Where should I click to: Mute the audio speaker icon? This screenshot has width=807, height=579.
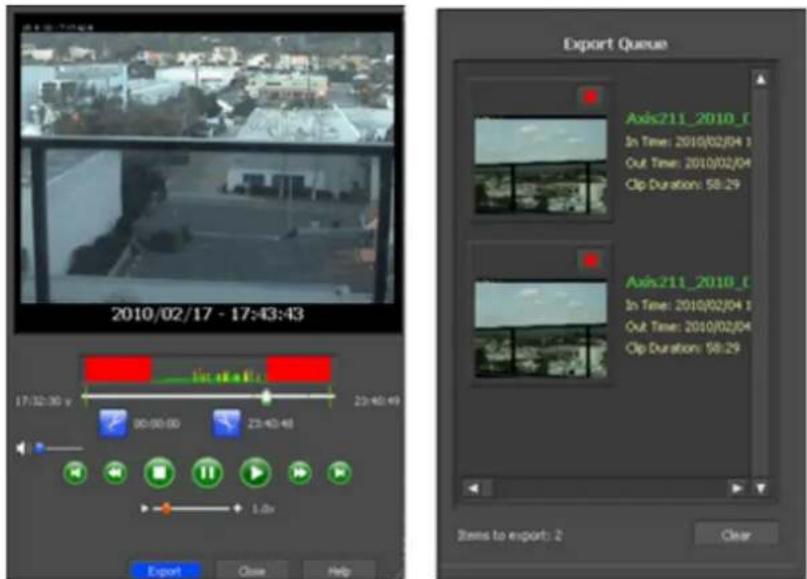21,449
